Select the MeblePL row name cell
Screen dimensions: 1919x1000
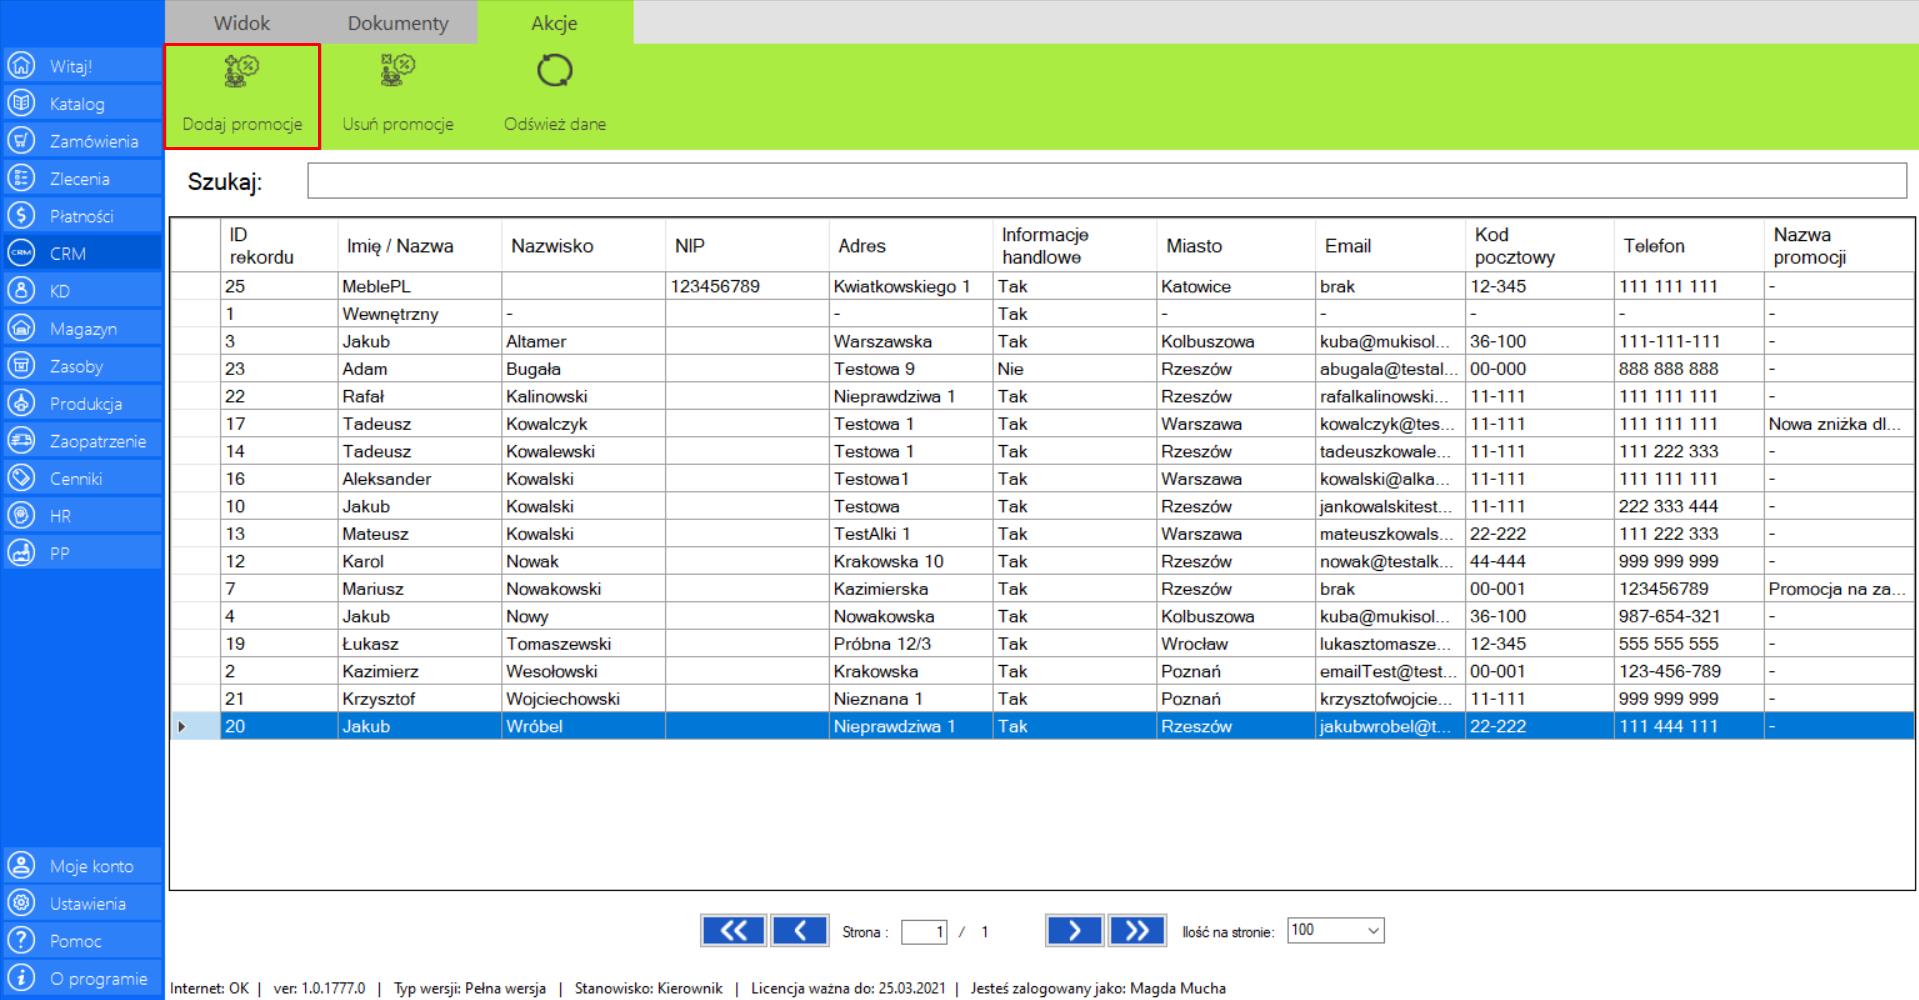[419, 286]
